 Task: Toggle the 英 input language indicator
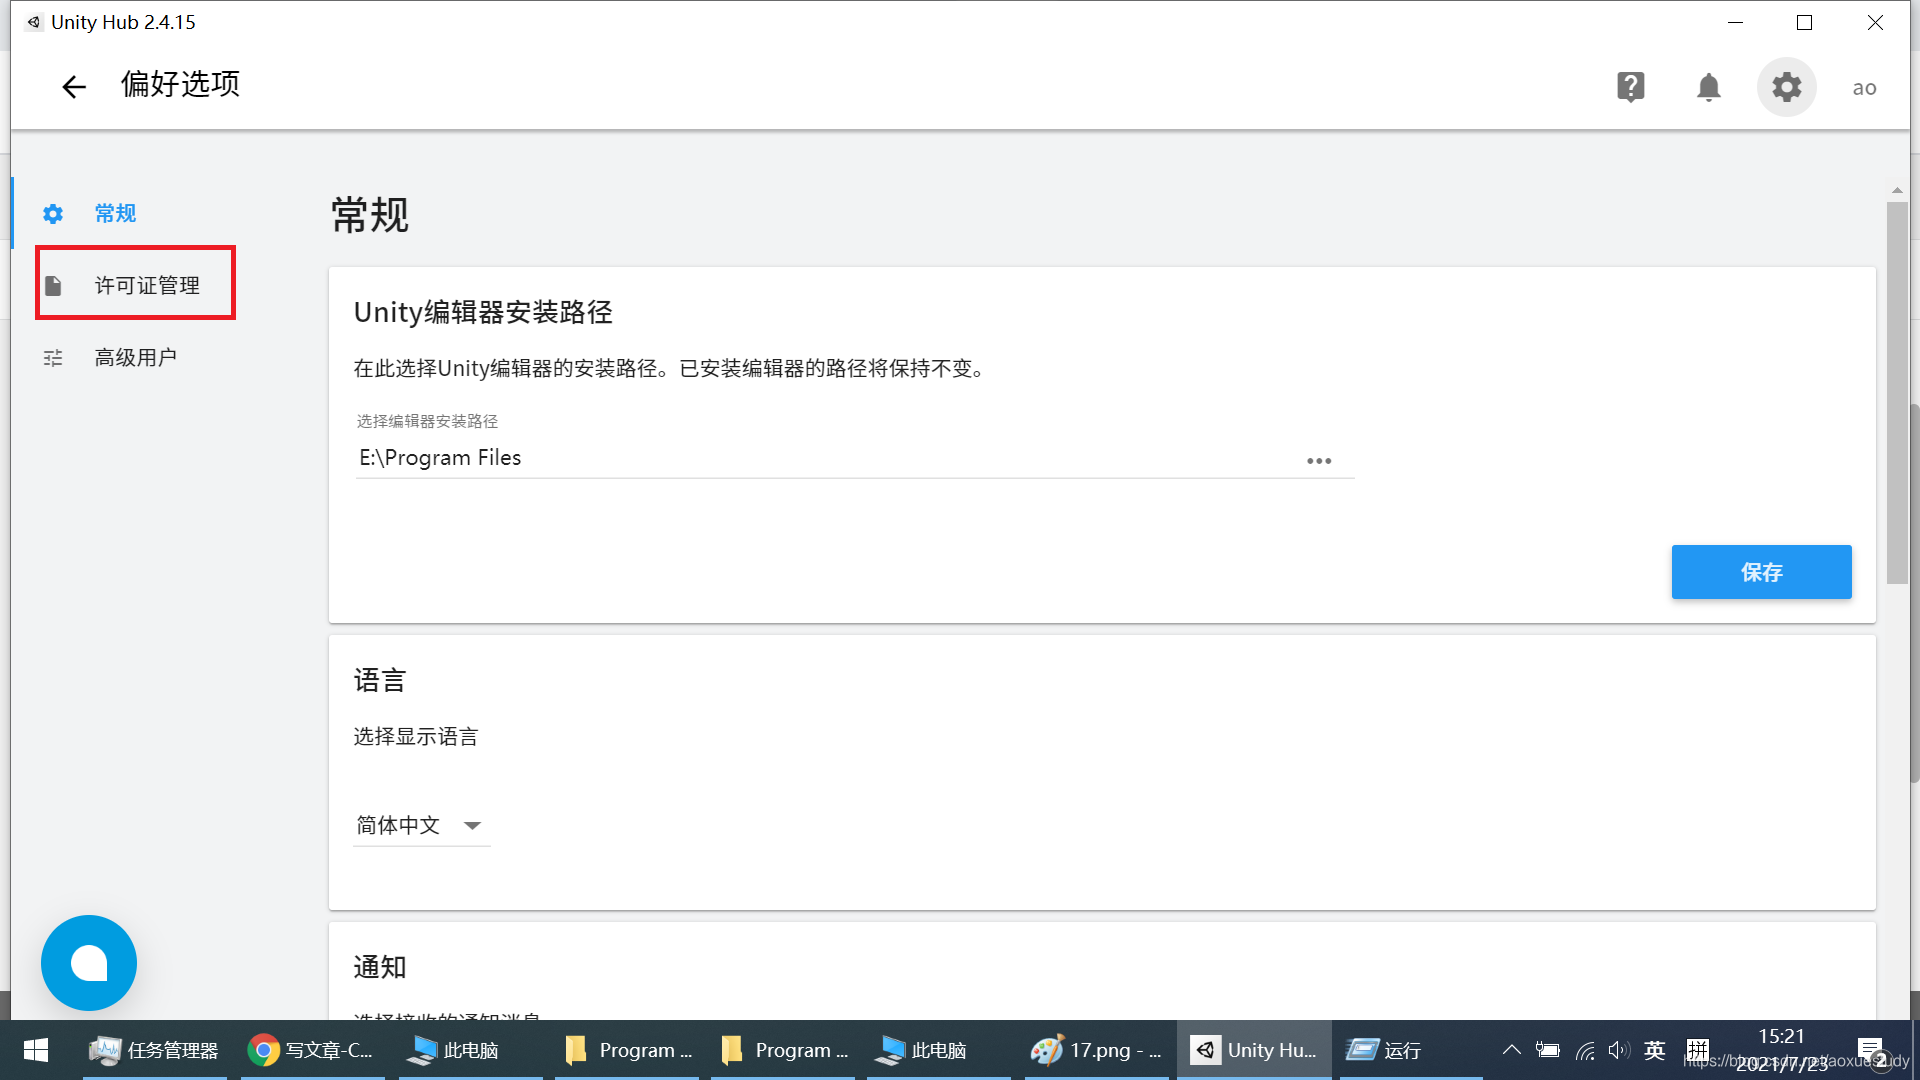click(1655, 1050)
